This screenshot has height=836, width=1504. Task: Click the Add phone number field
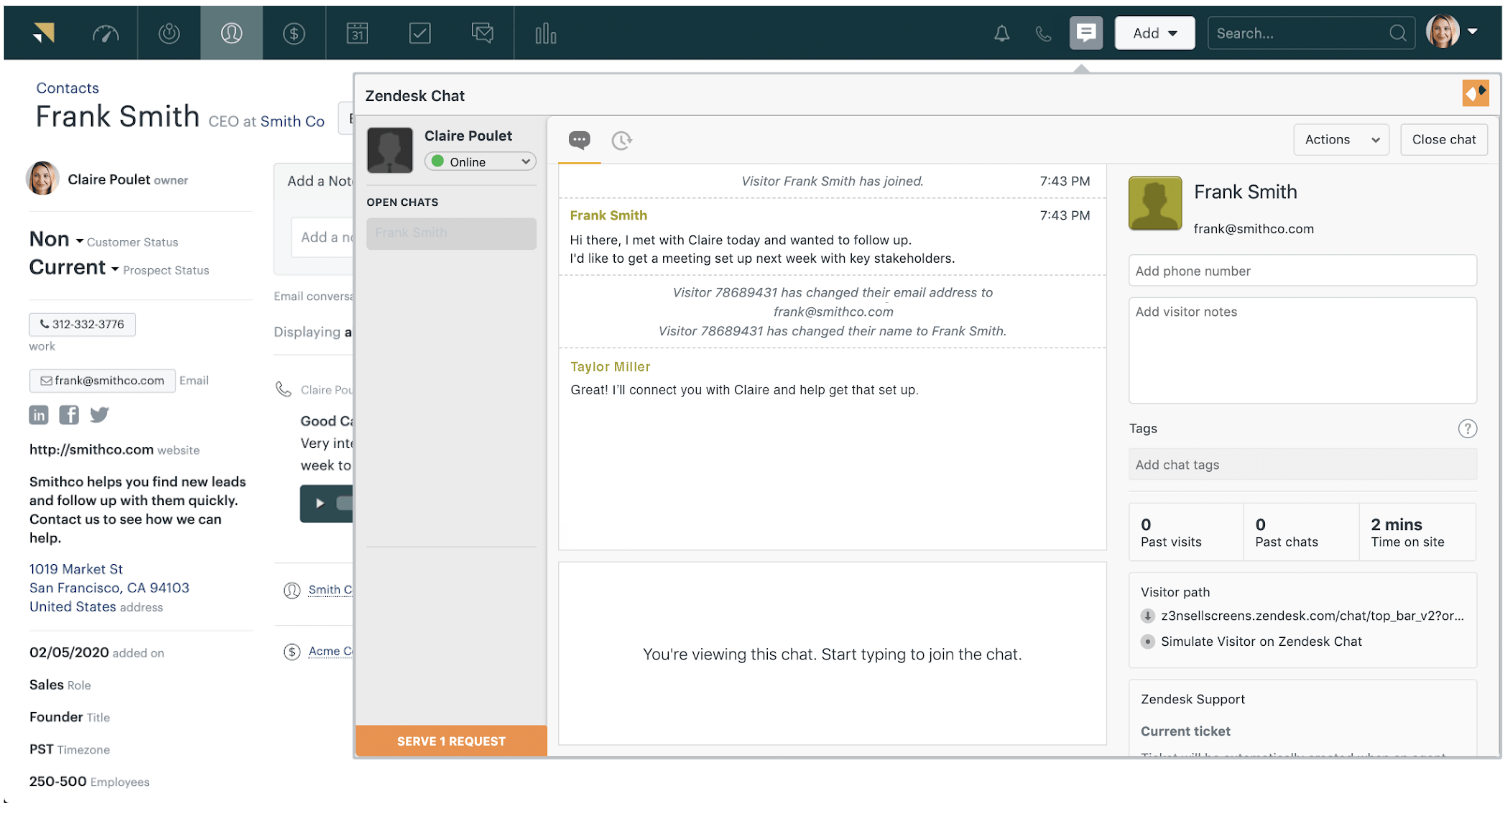pos(1302,271)
